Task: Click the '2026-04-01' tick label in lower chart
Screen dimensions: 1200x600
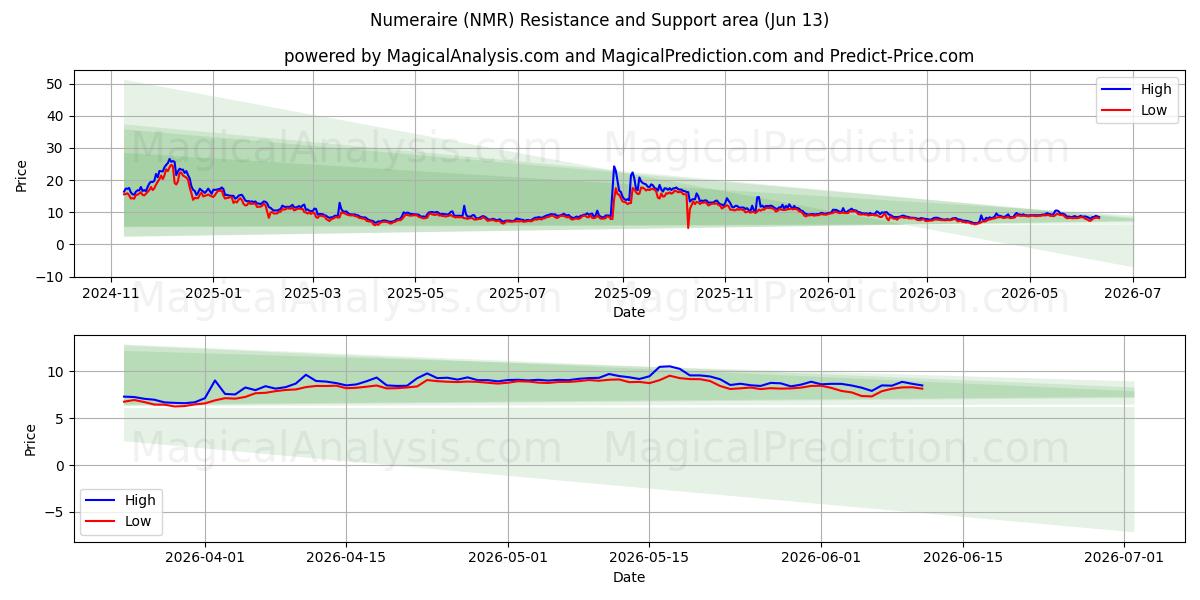Action: point(205,559)
